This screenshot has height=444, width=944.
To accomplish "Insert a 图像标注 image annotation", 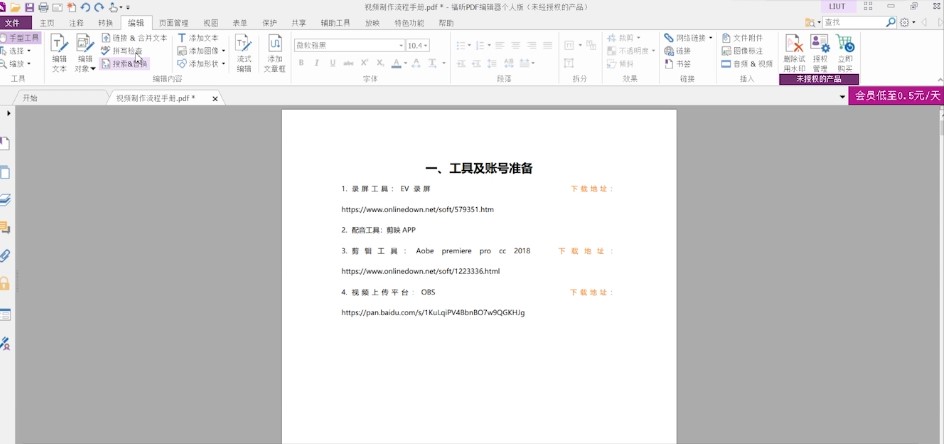I will pos(742,51).
